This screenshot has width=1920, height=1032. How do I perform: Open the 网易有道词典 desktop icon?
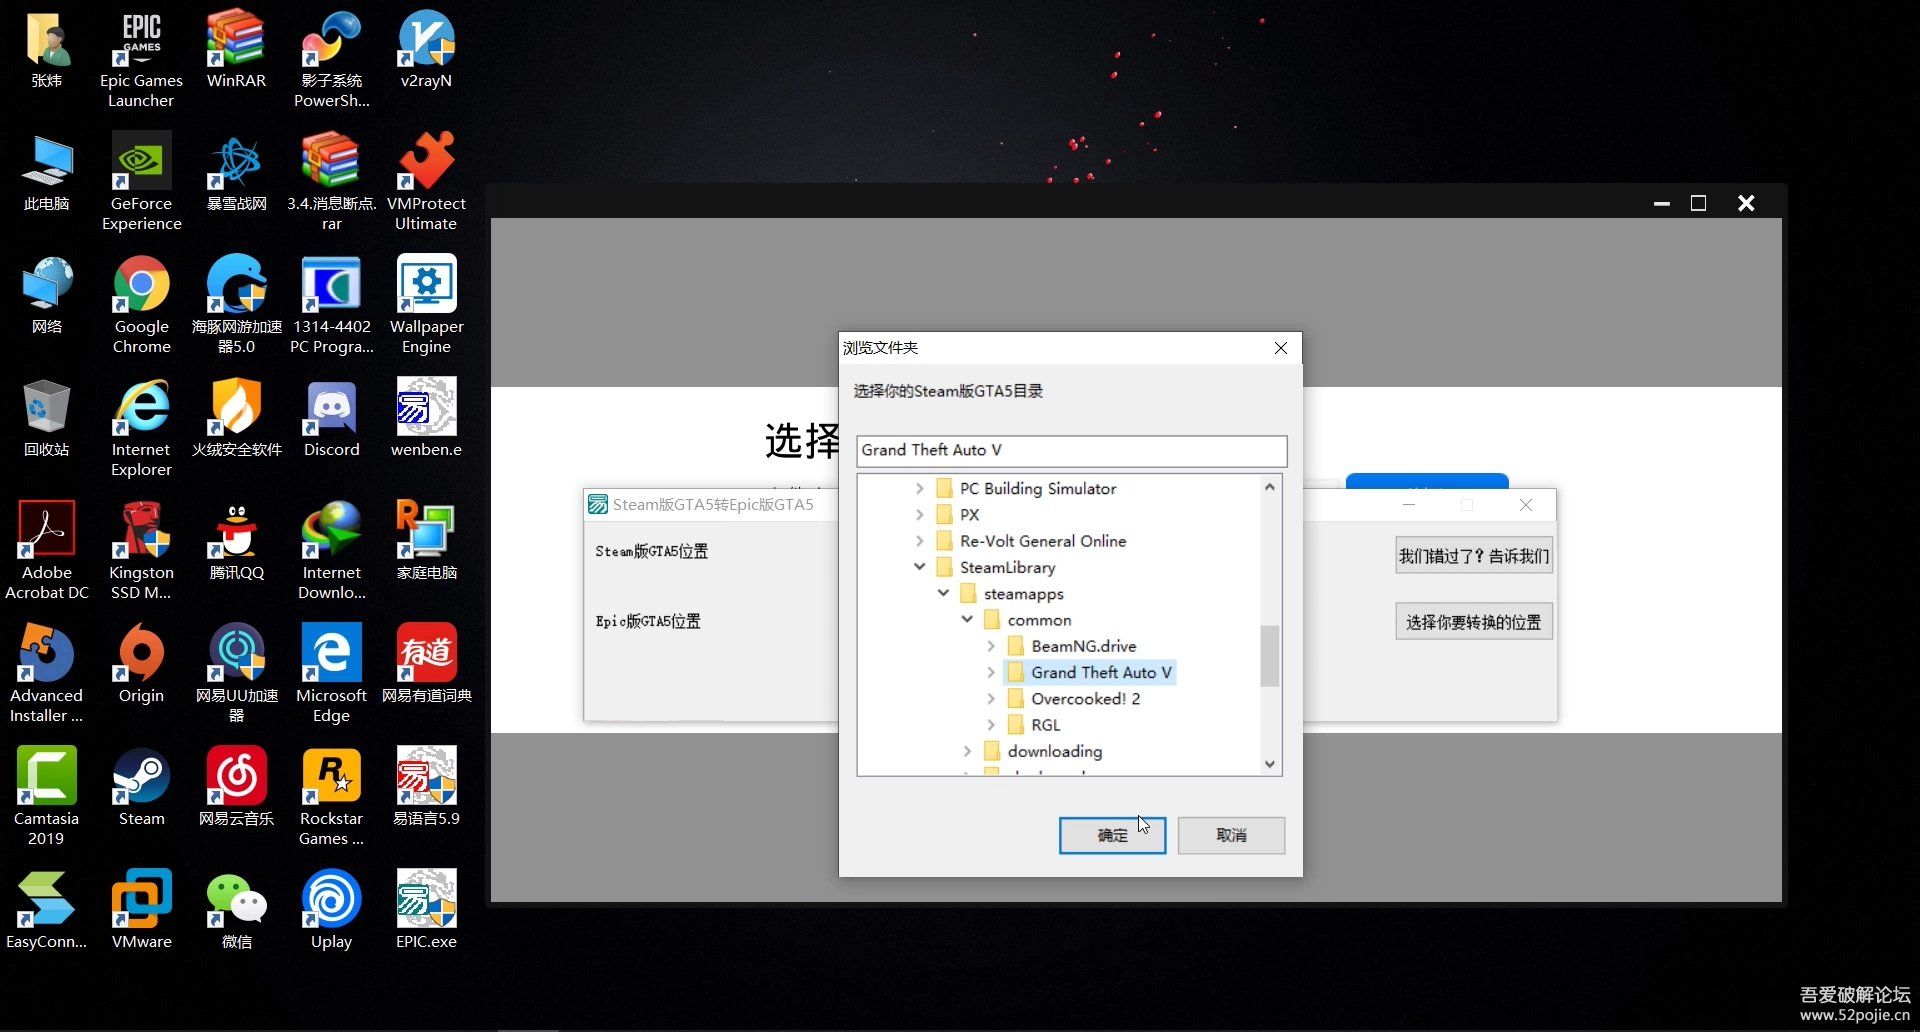point(426,664)
